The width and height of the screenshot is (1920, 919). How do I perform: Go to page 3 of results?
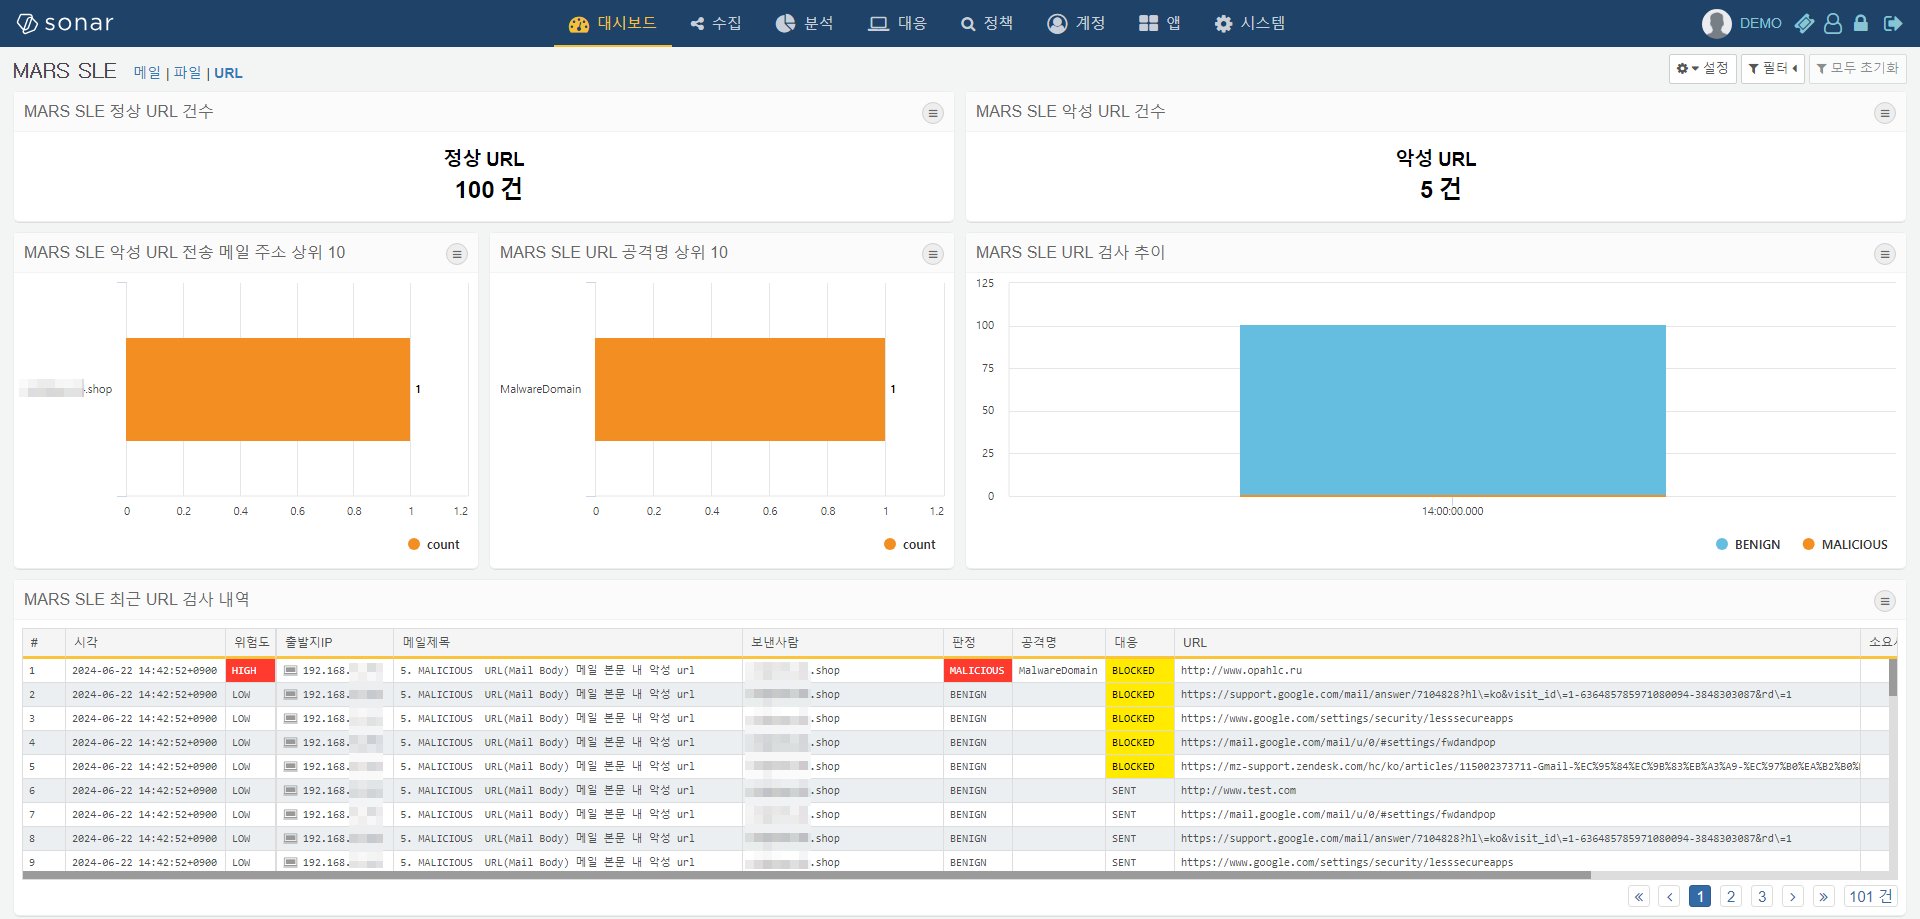[x=1762, y=896]
